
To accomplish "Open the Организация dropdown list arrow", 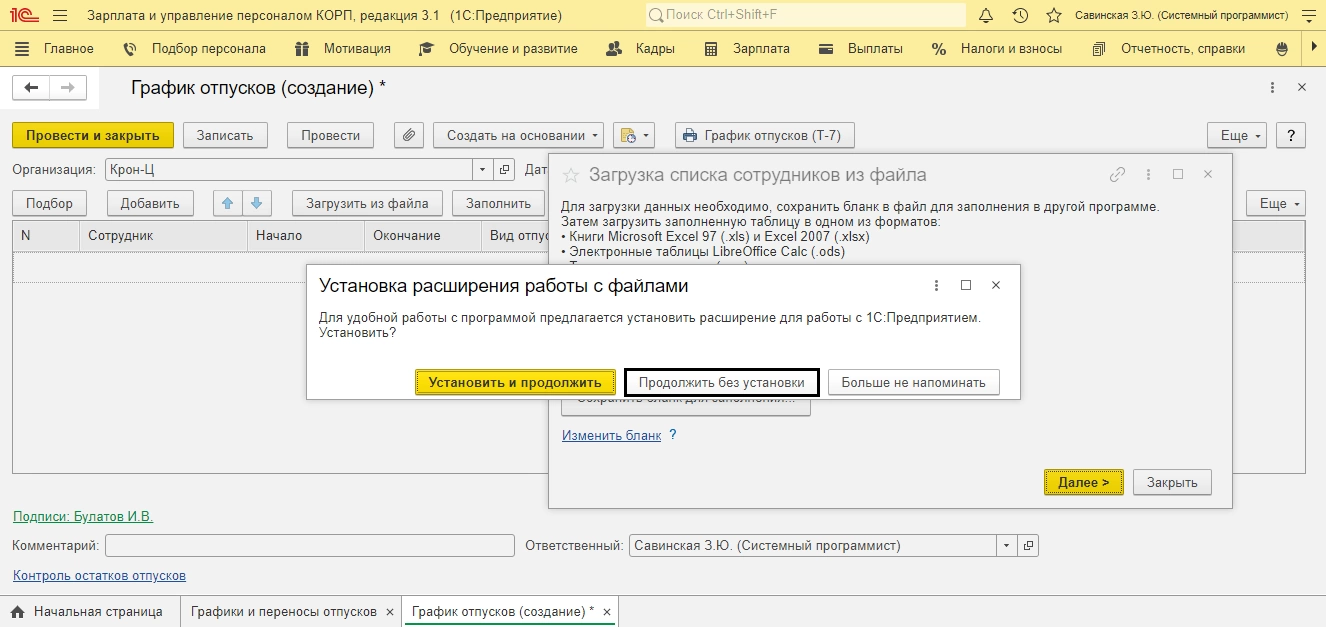I will [483, 170].
